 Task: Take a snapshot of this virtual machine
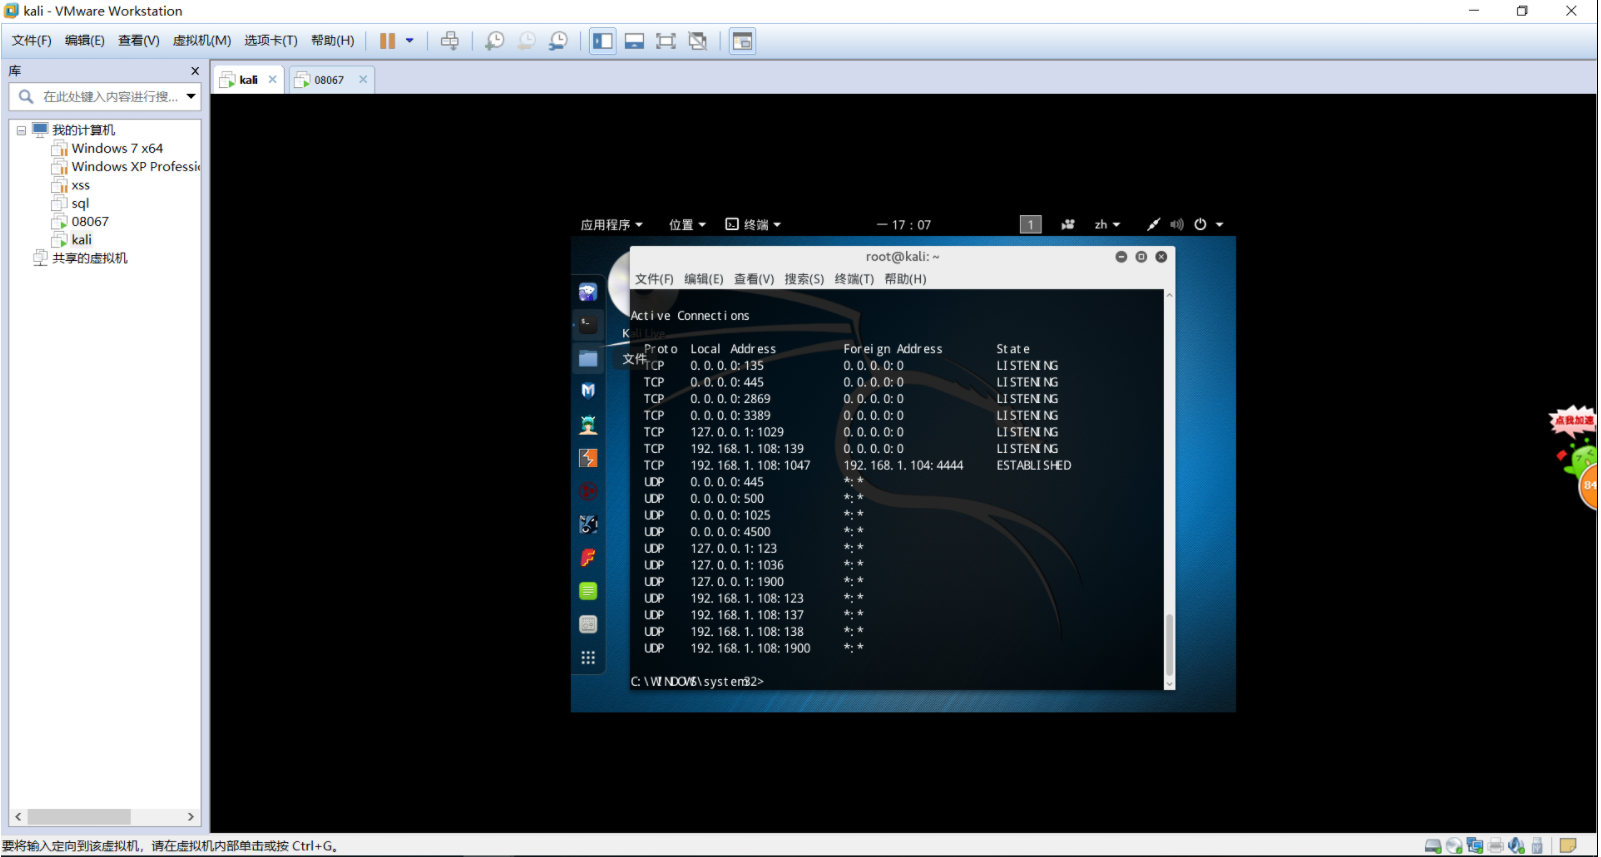click(x=494, y=41)
